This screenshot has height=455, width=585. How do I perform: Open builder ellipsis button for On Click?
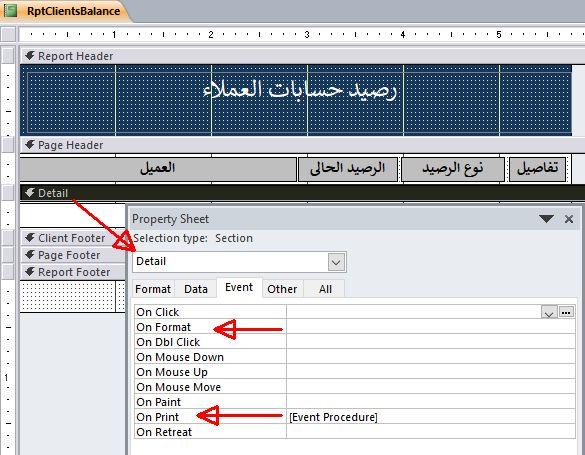[x=566, y=312]
